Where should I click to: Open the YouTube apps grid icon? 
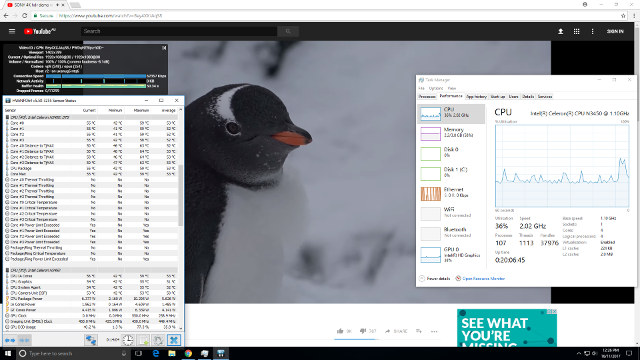(x=576, y=31)
